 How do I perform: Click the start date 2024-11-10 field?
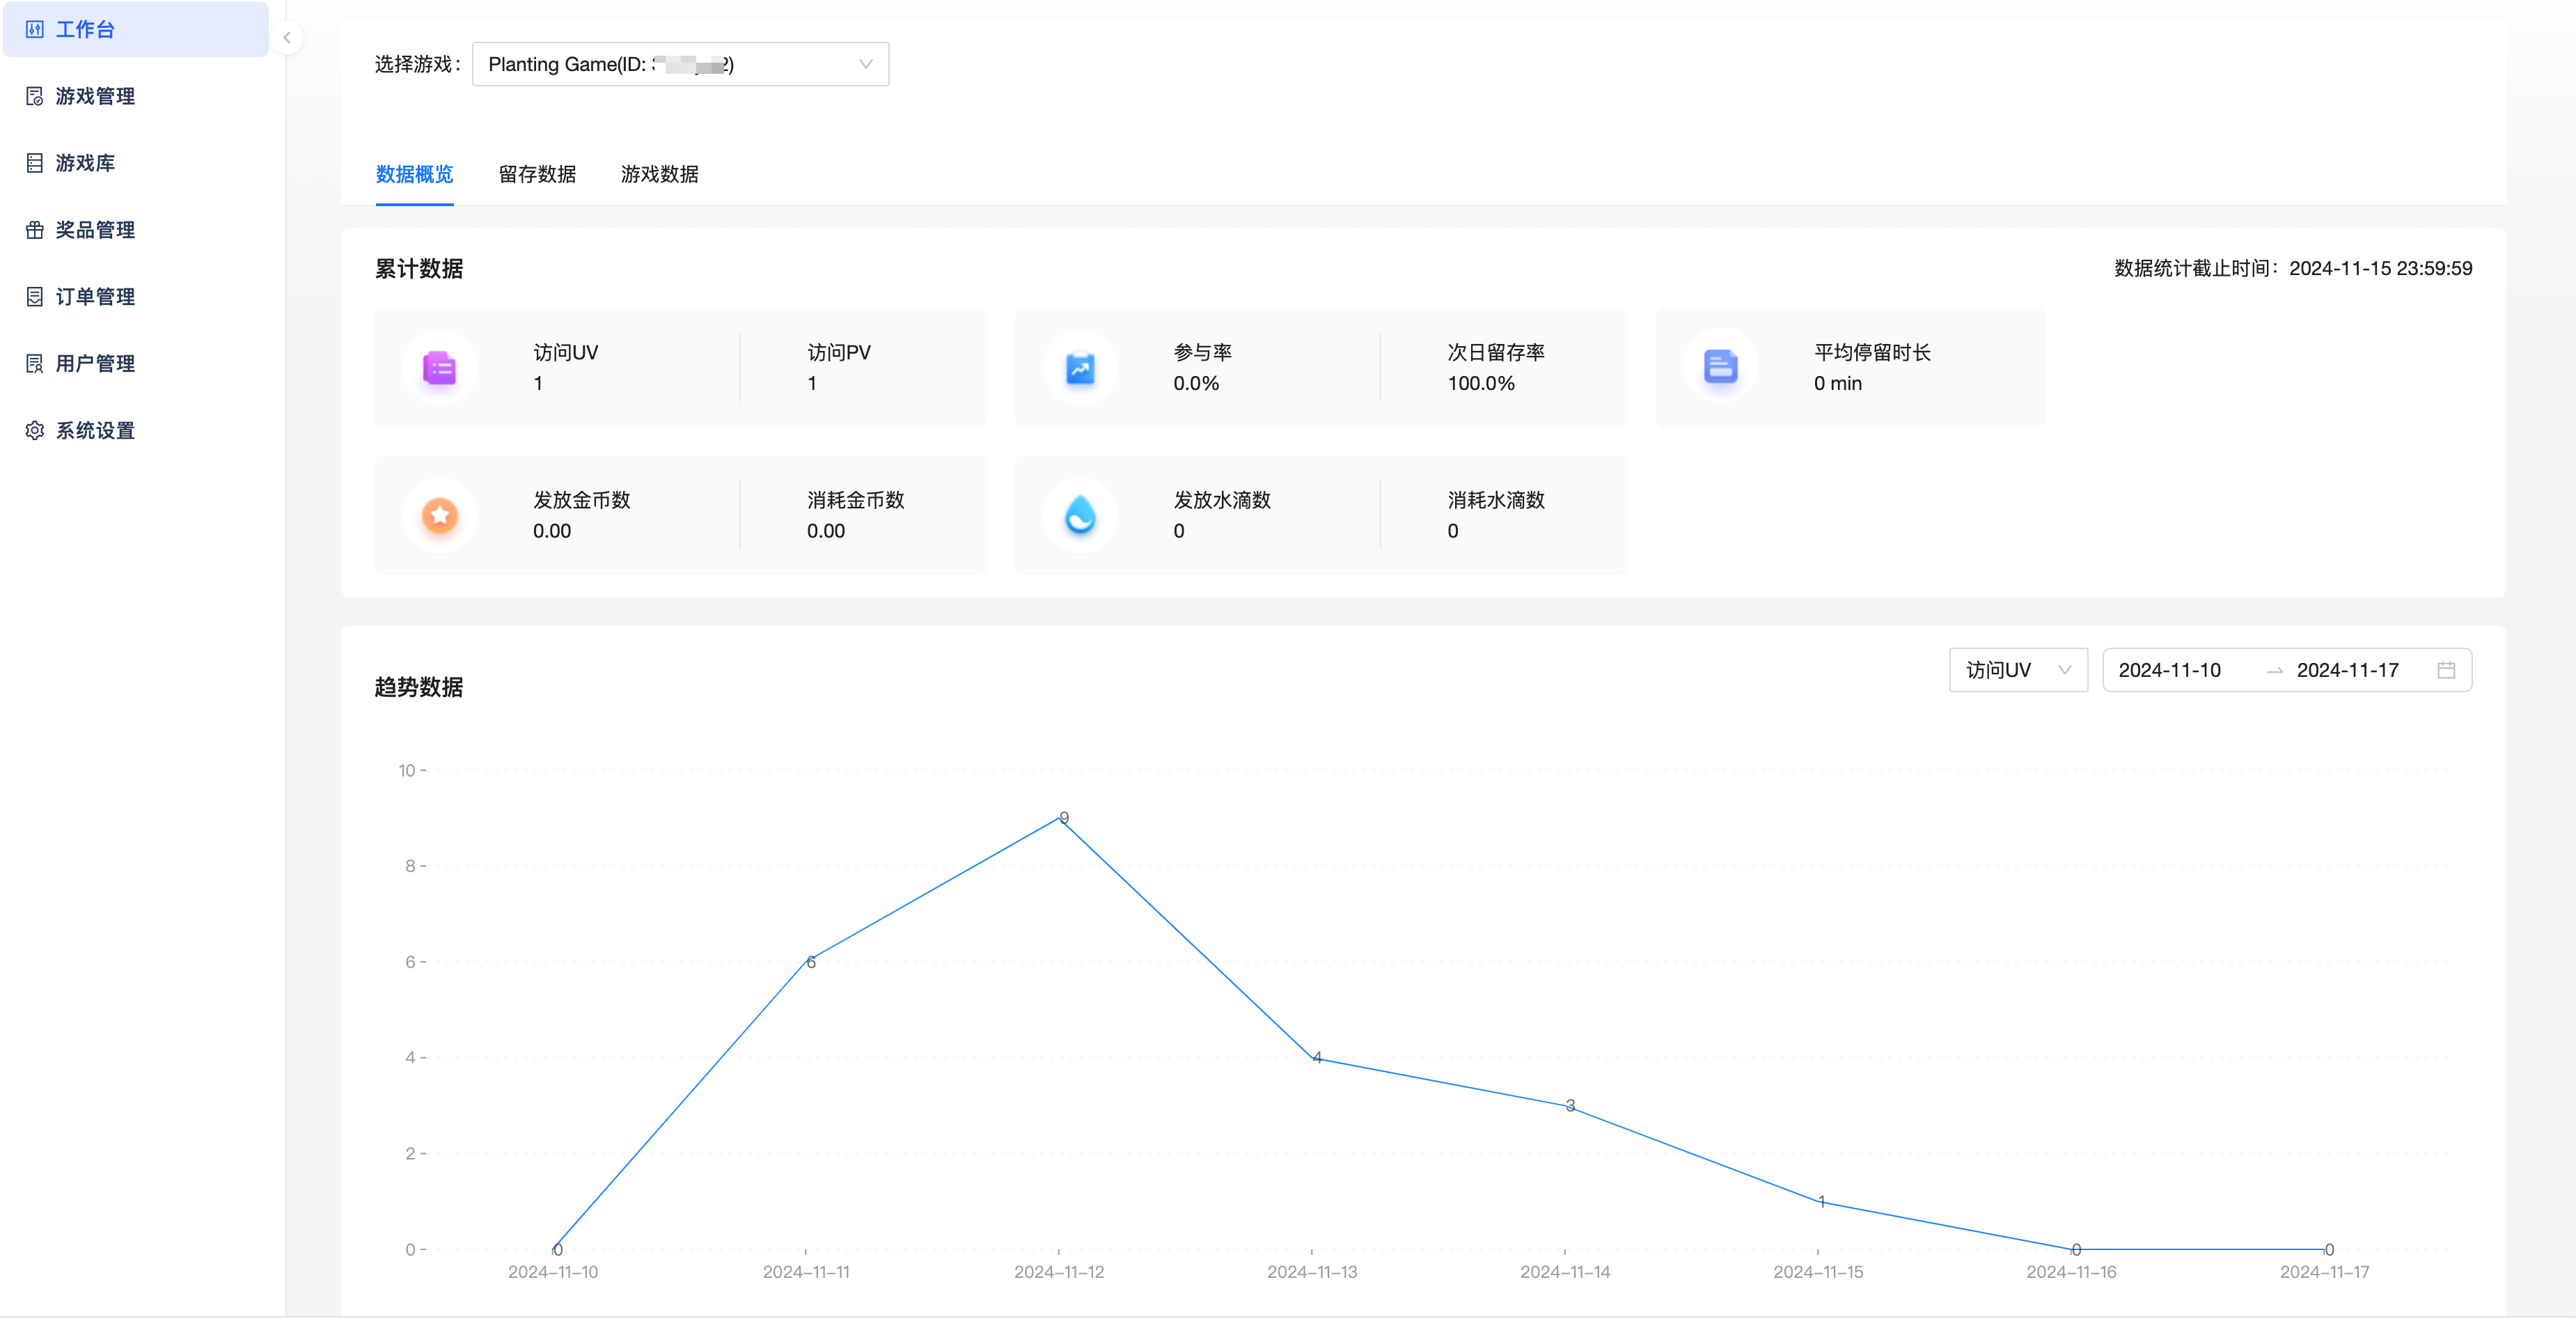click(x=2169, y=670)
